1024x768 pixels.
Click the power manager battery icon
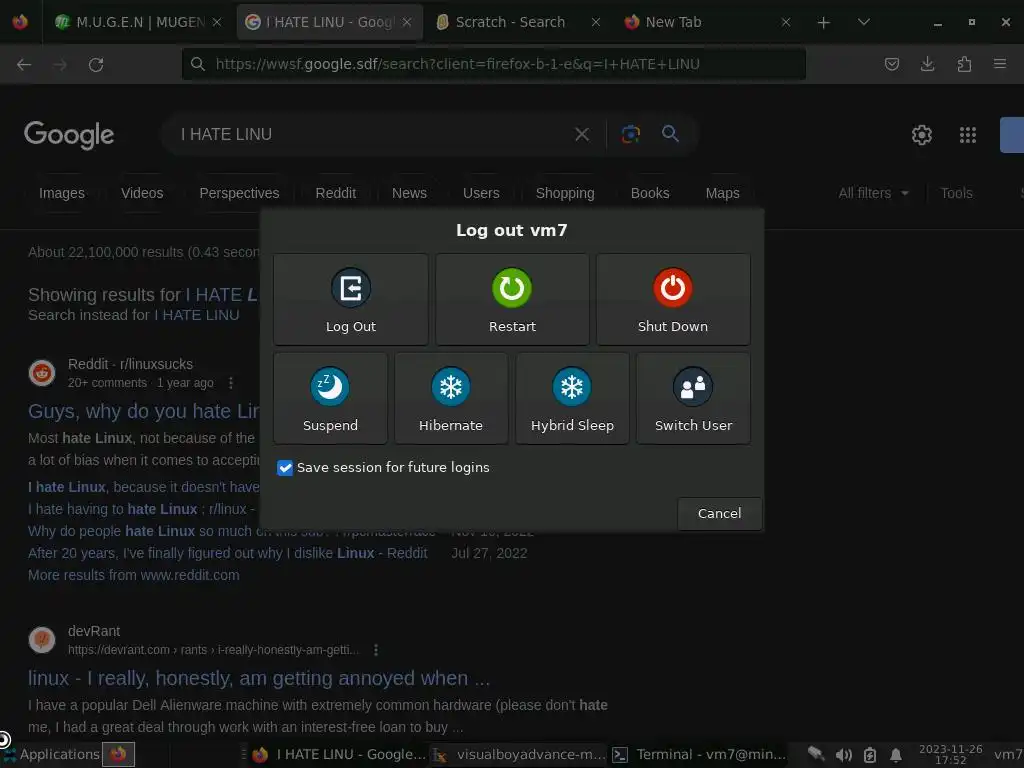(870, 755)
